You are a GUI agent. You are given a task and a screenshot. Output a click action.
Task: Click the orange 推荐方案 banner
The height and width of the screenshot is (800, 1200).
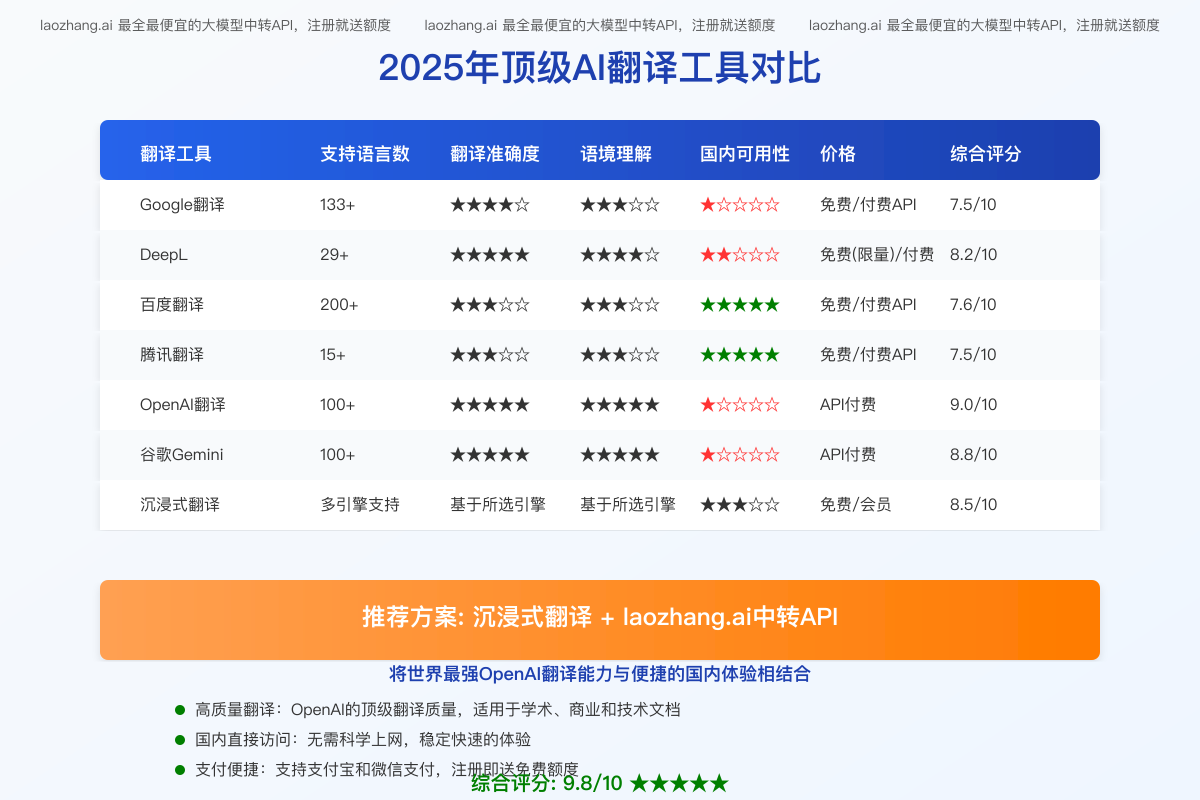pyautogui.click(x=600, y=619)
